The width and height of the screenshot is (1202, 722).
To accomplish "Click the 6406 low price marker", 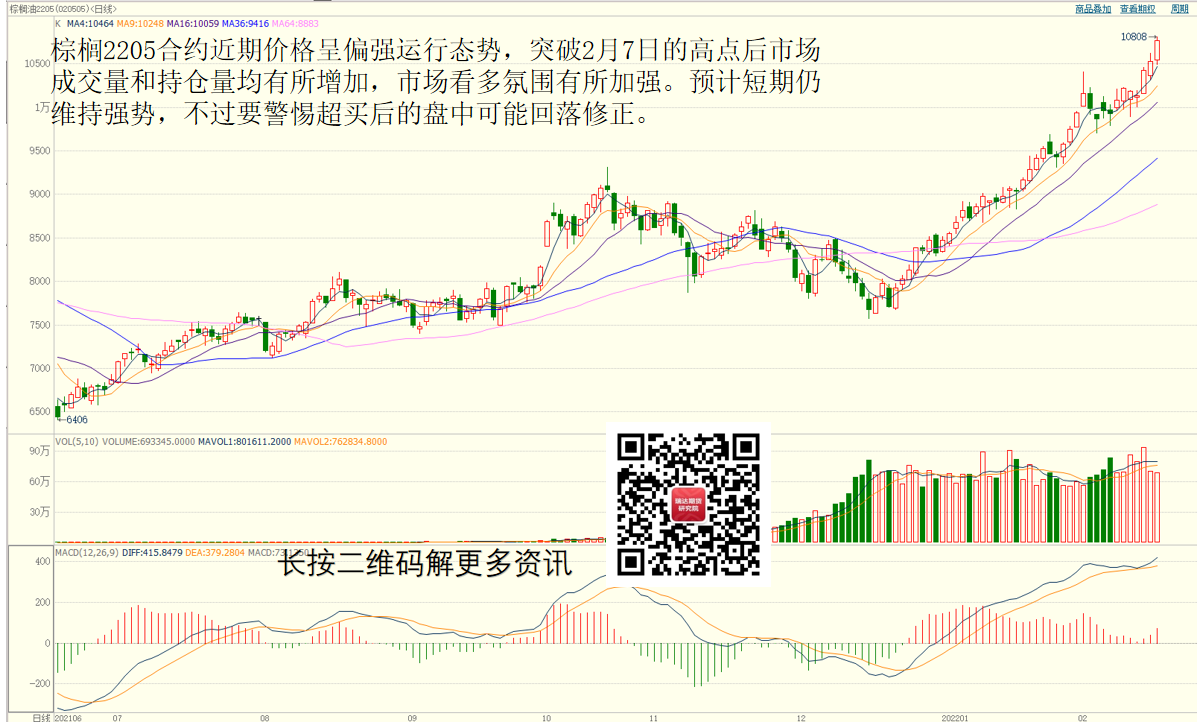I will click(x=75, y=420).
